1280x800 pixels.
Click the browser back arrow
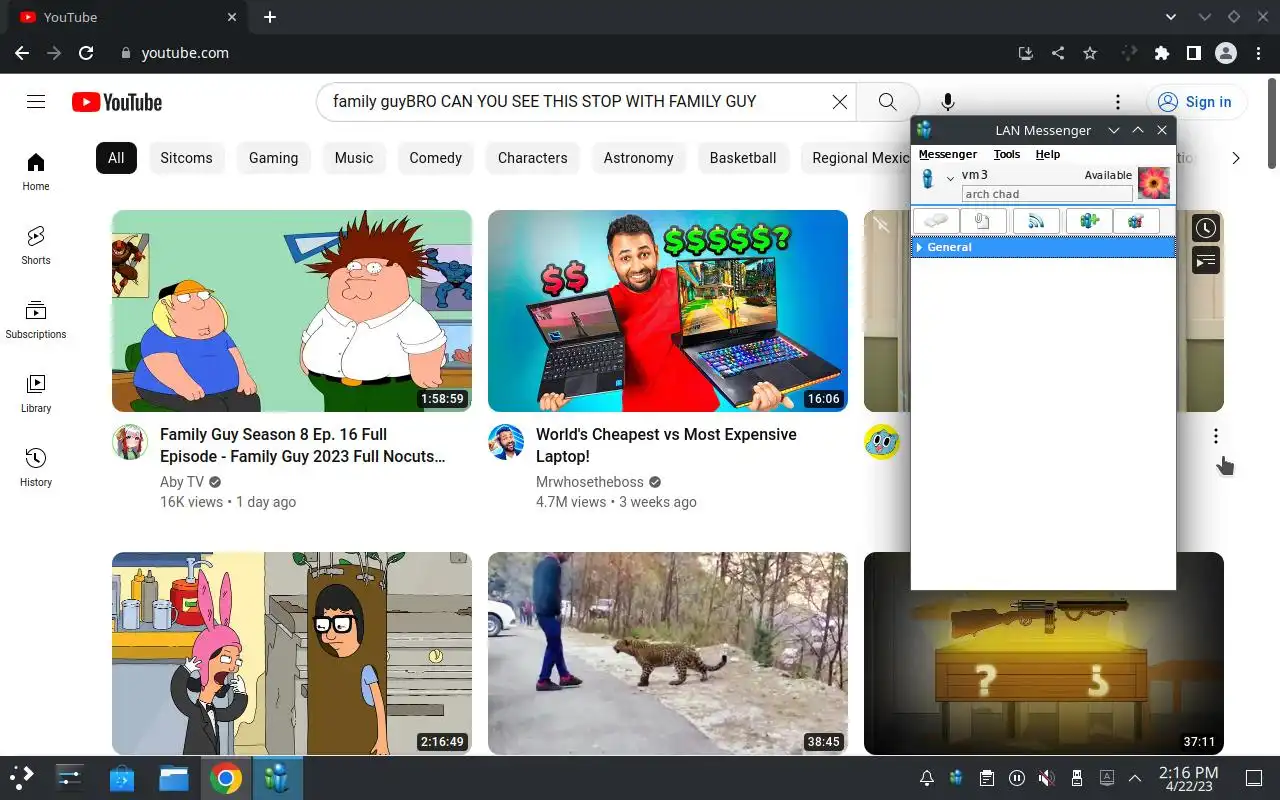pyautogui.click(x=22, y=53)
